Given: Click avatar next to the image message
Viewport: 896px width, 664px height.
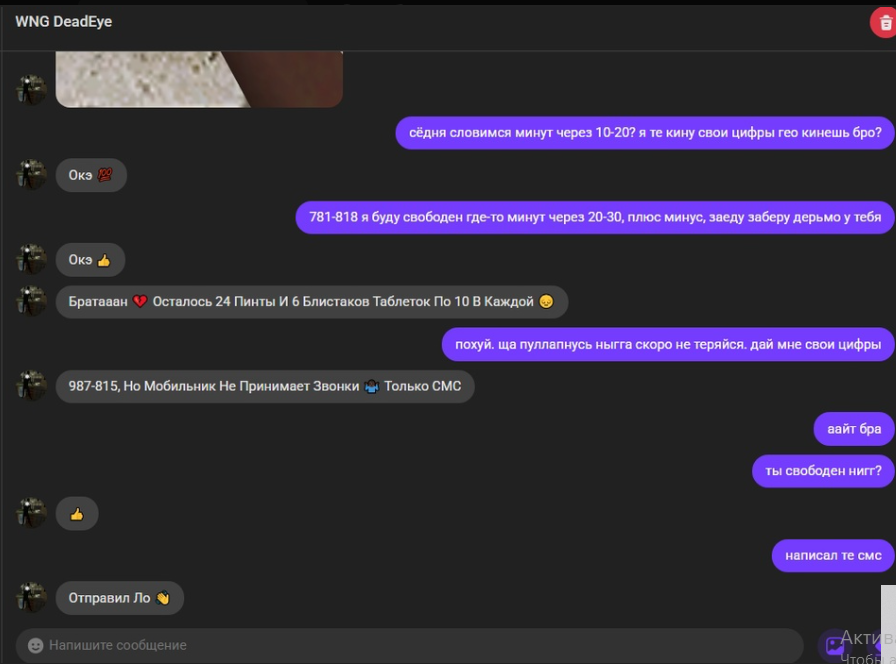Looking at the screenshot, I should tap(32, 90).
